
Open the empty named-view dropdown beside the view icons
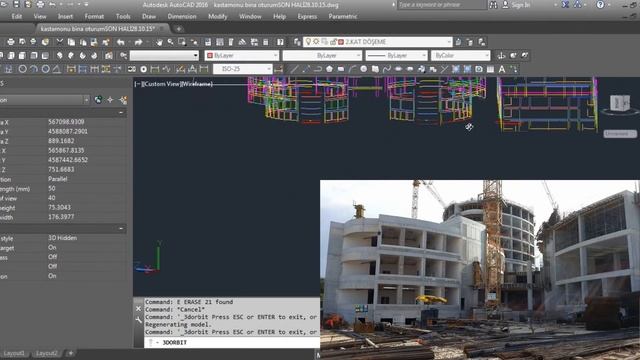(164, 56)
